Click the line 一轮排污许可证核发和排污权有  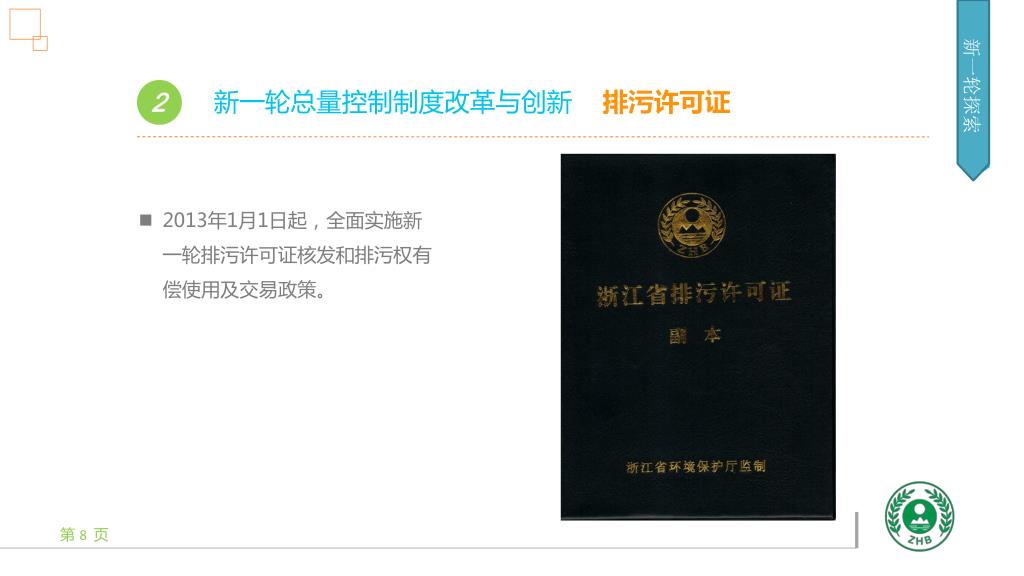coord(297,255)
